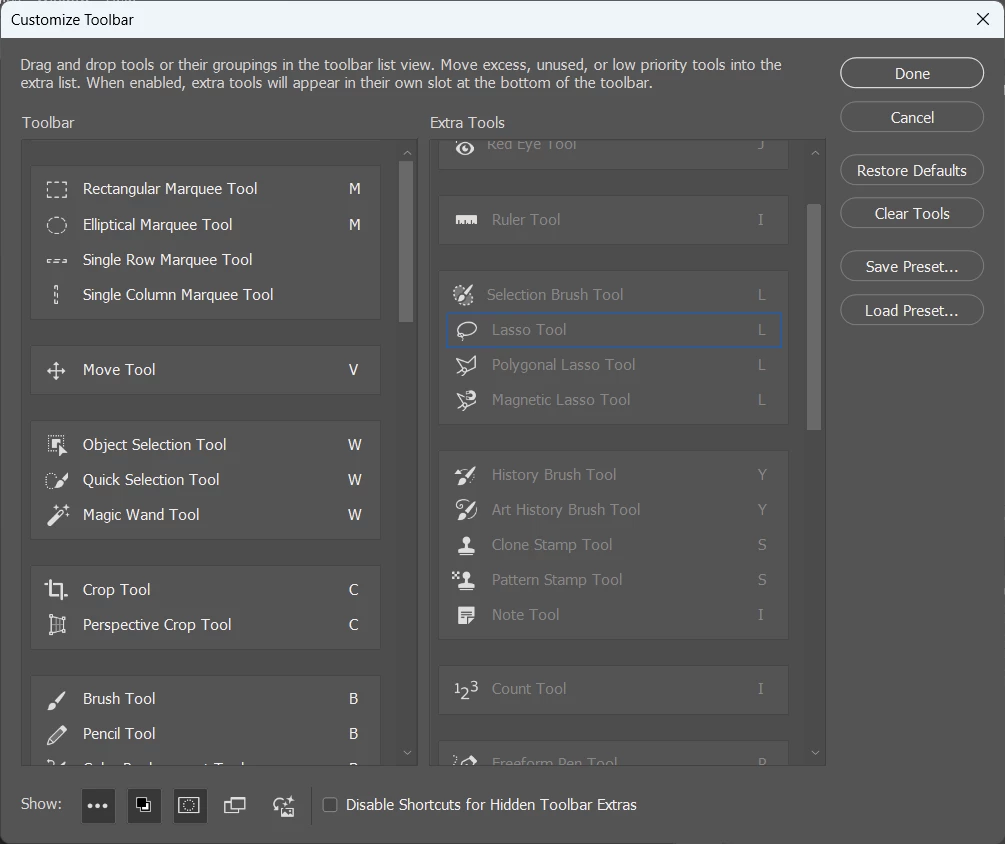Toggle screen mode Show button

[235, 806]
